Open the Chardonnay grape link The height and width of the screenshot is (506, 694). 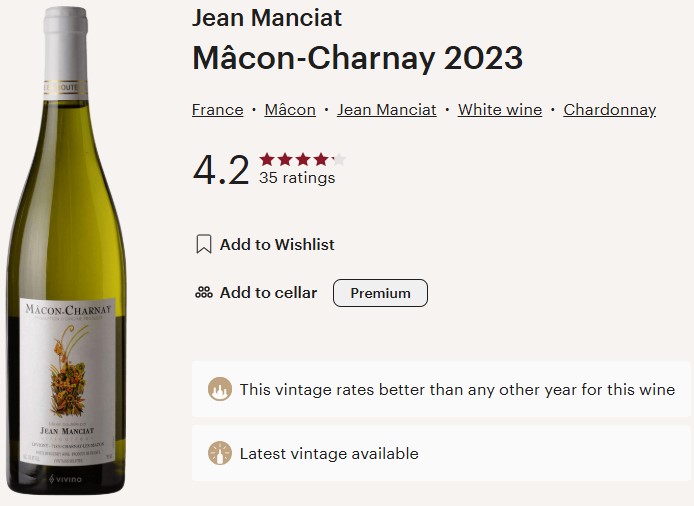pyautogui.click(x=609, y=110)
